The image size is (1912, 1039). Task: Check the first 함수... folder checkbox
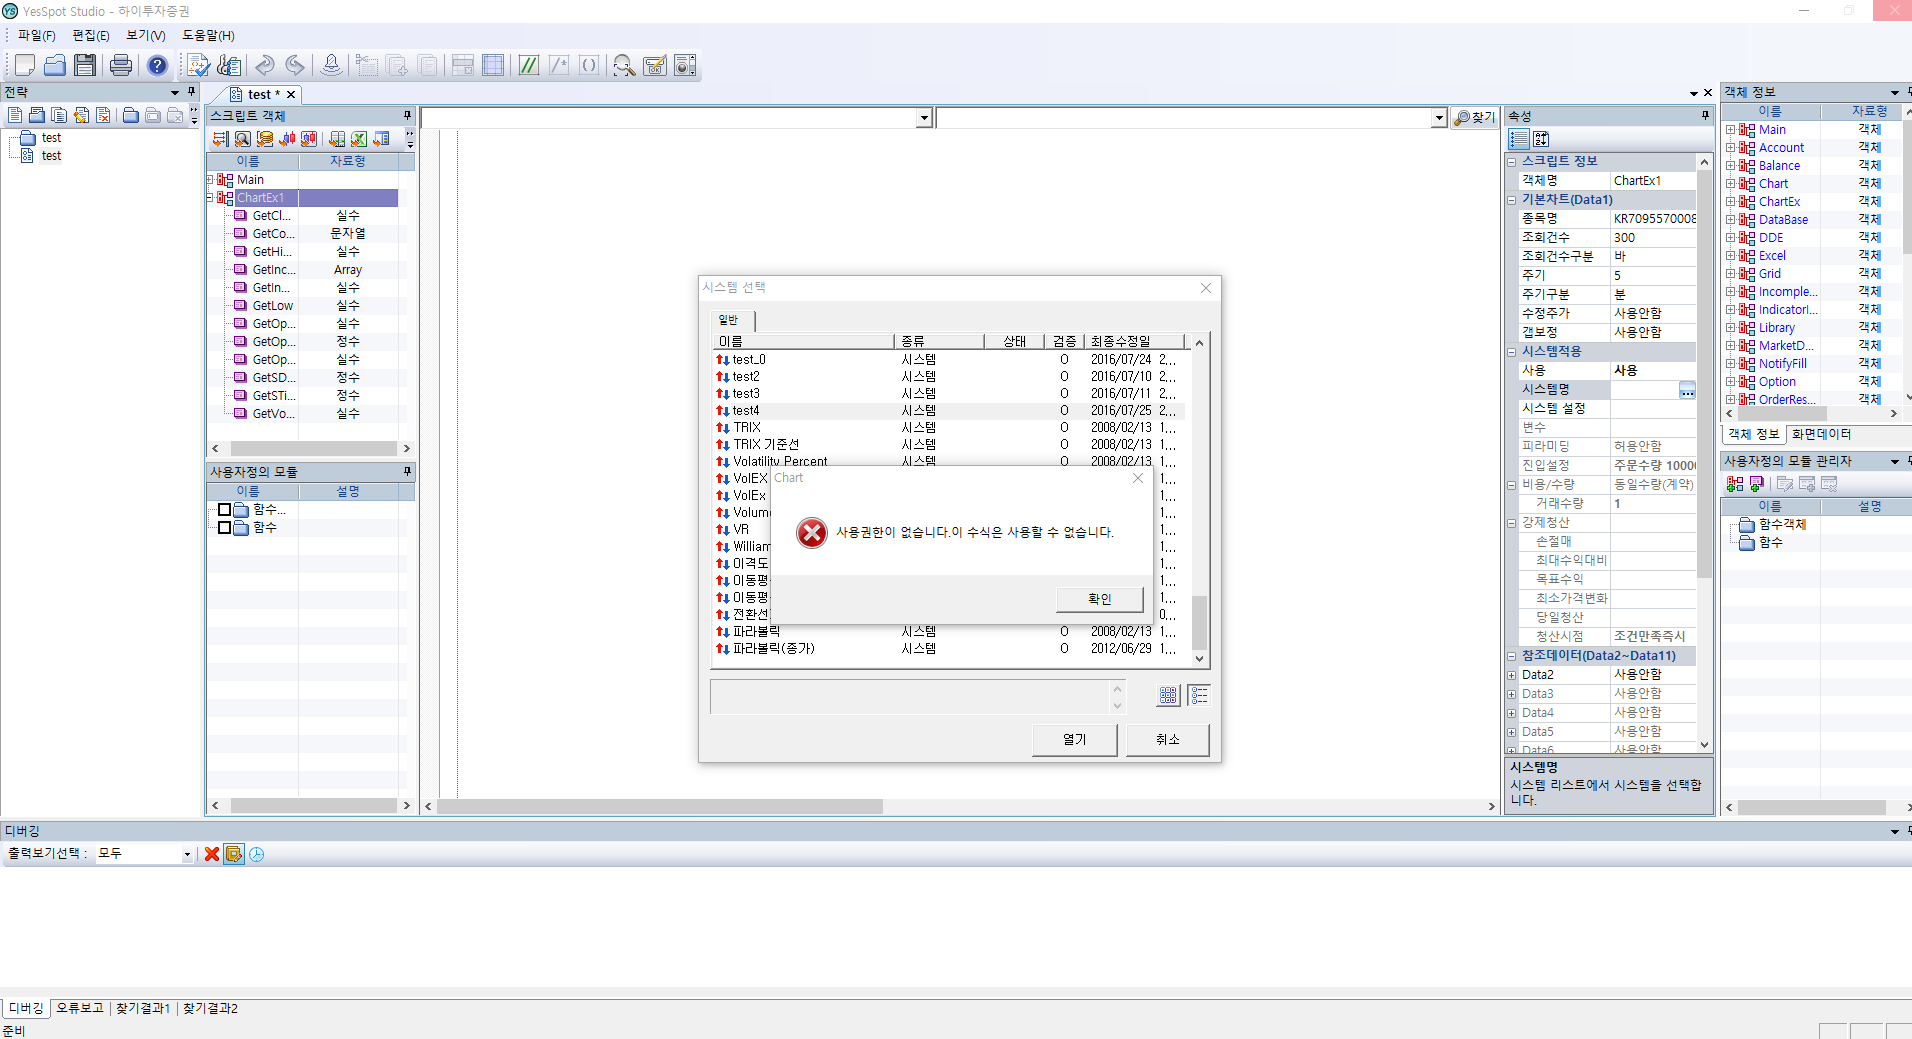point(225,510)
